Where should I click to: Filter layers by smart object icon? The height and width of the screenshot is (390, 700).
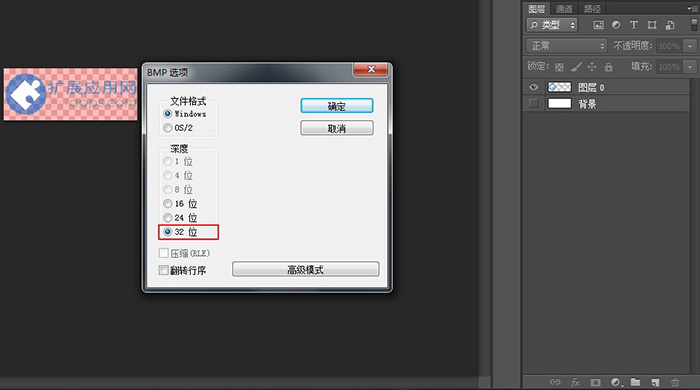point(670,25)
